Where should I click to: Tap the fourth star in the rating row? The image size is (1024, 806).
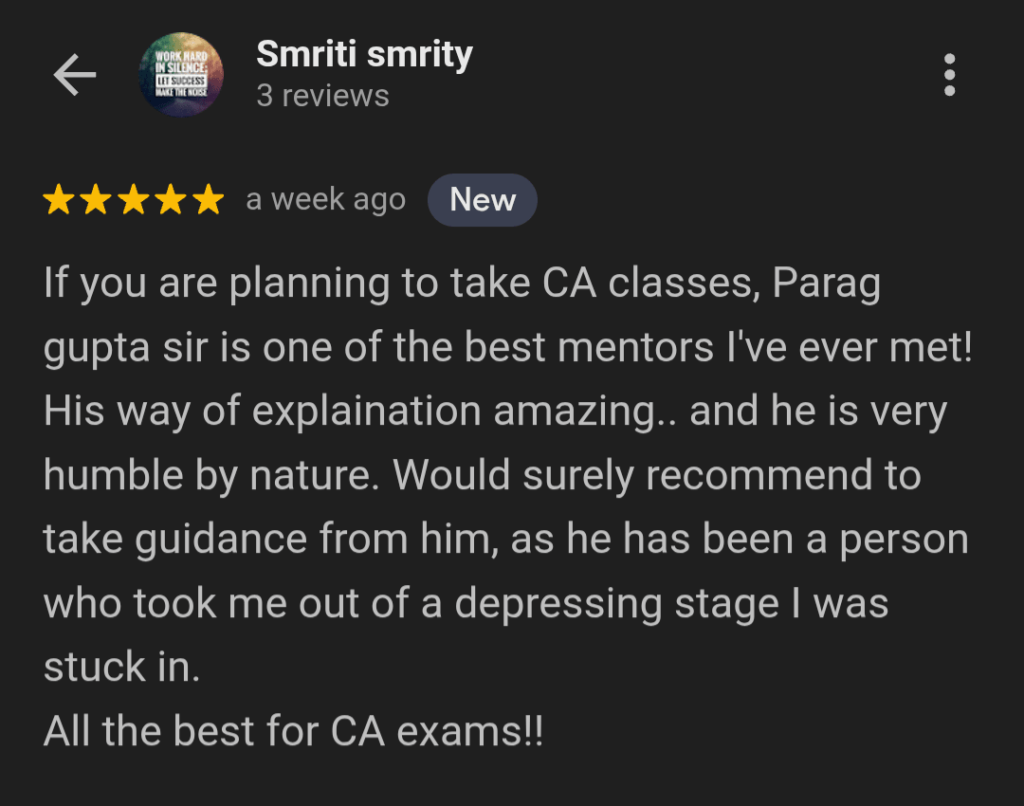coord(170,198)
